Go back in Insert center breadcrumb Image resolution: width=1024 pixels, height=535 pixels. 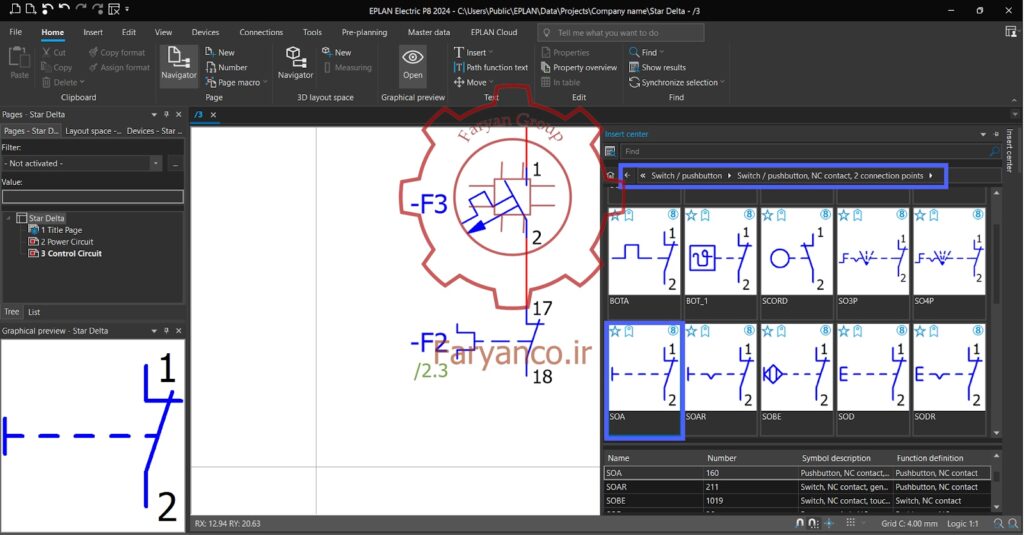tap(628, 176)
